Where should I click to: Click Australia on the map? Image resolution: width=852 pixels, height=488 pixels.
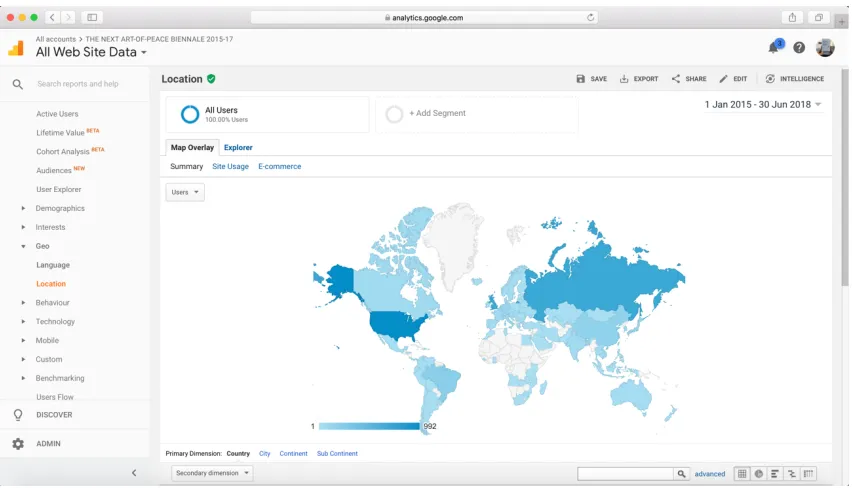click(630, 394)
